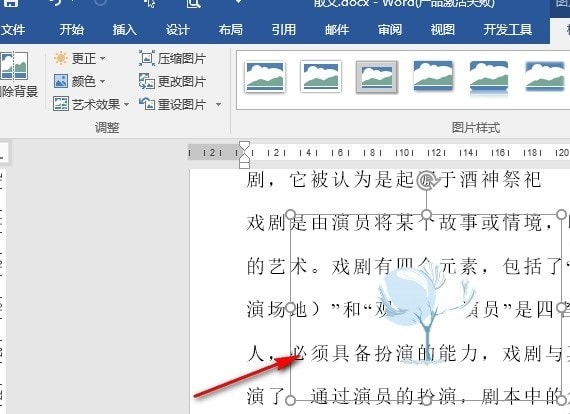Apply the third highlighted picture style
This screenshot has width=570, height=414.
(x=377, y=77)
